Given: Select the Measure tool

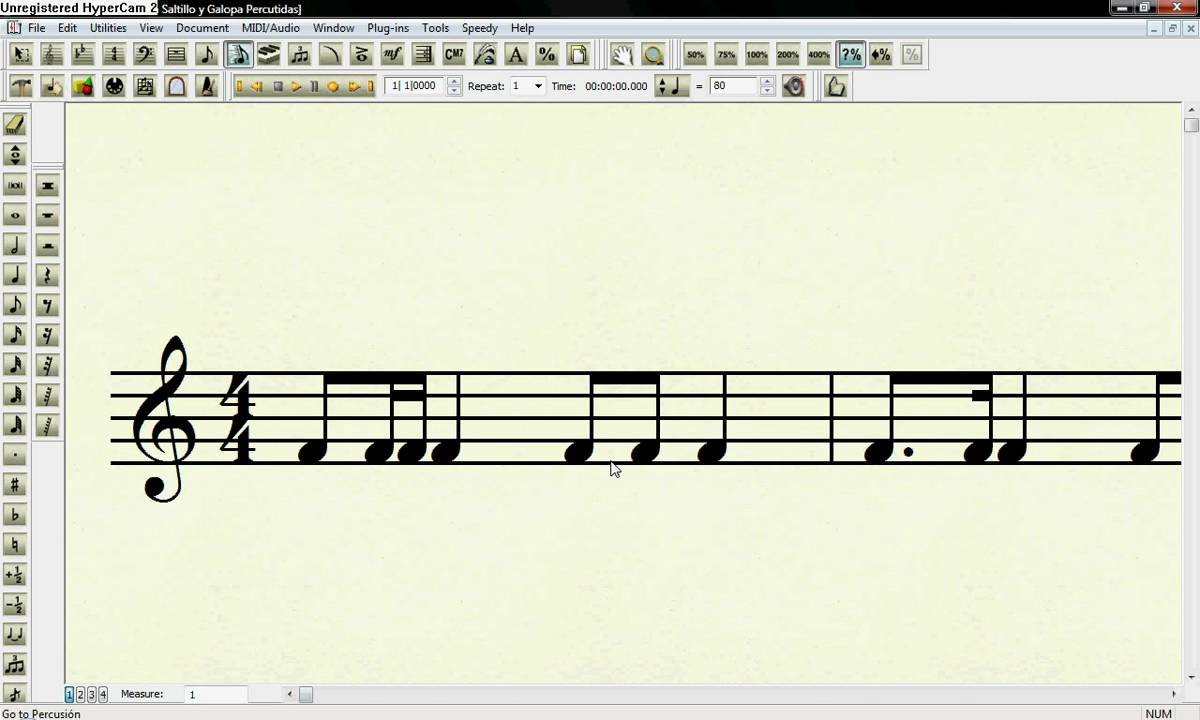Looking at the screenshot, I should [176, 54].
